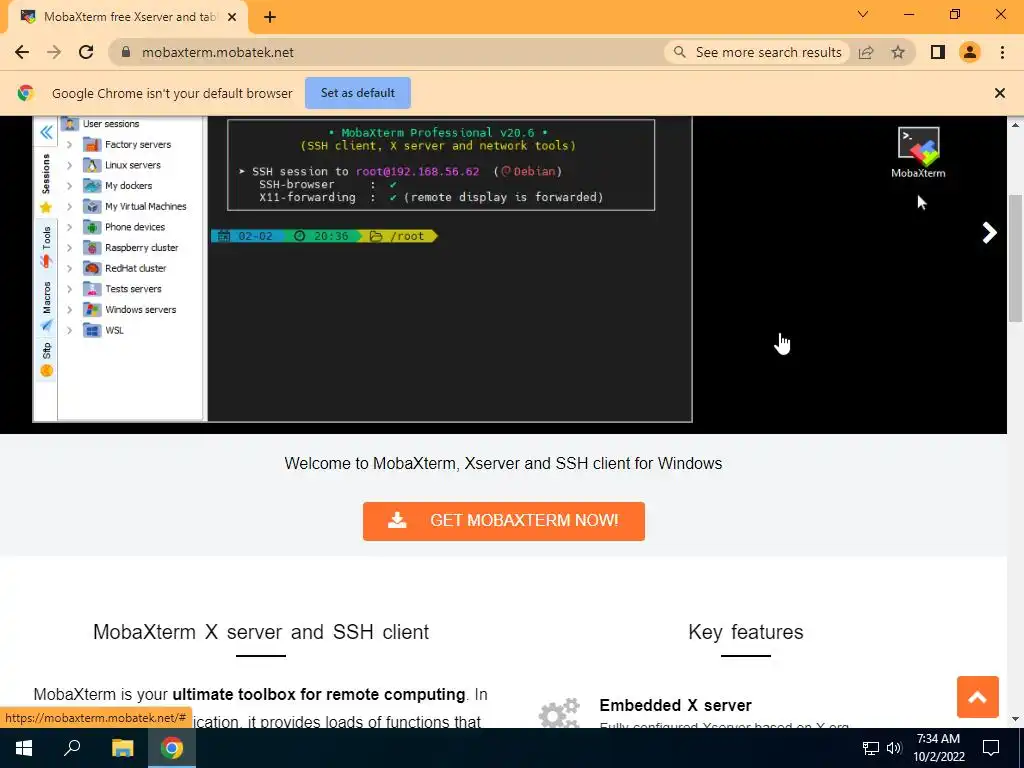This screenshot has height=768, width=1024.
Task: Expand the Raspberry cluster tree node
Action: (x=69, y=248)
